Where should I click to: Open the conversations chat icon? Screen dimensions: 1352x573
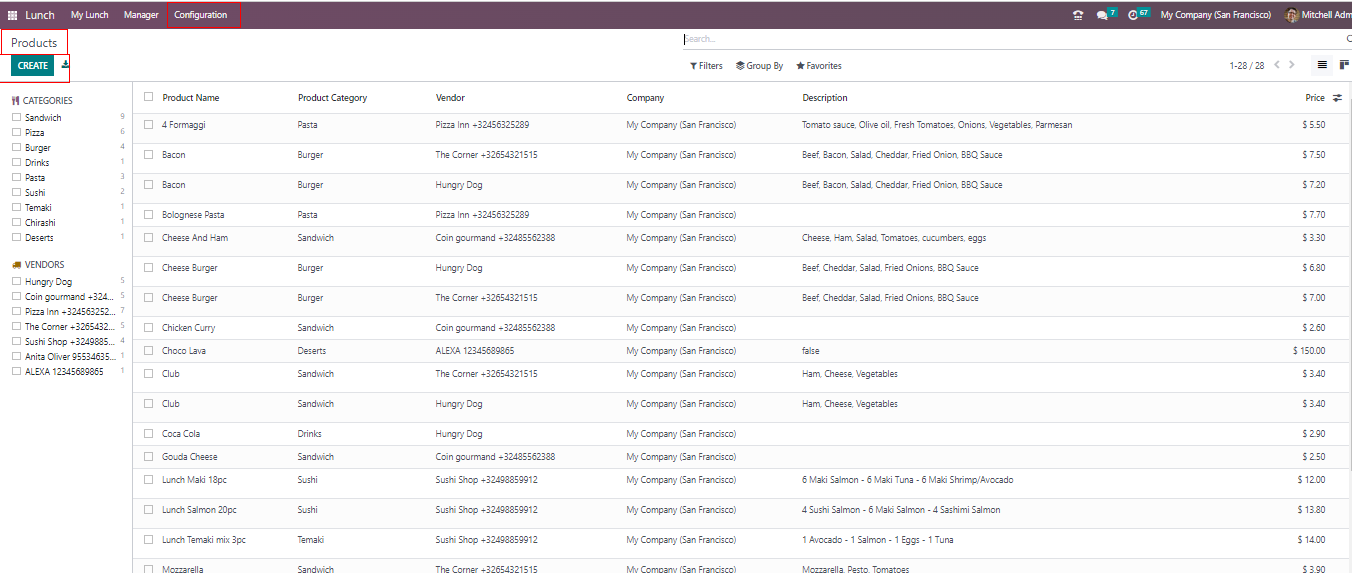point(1102,15)
